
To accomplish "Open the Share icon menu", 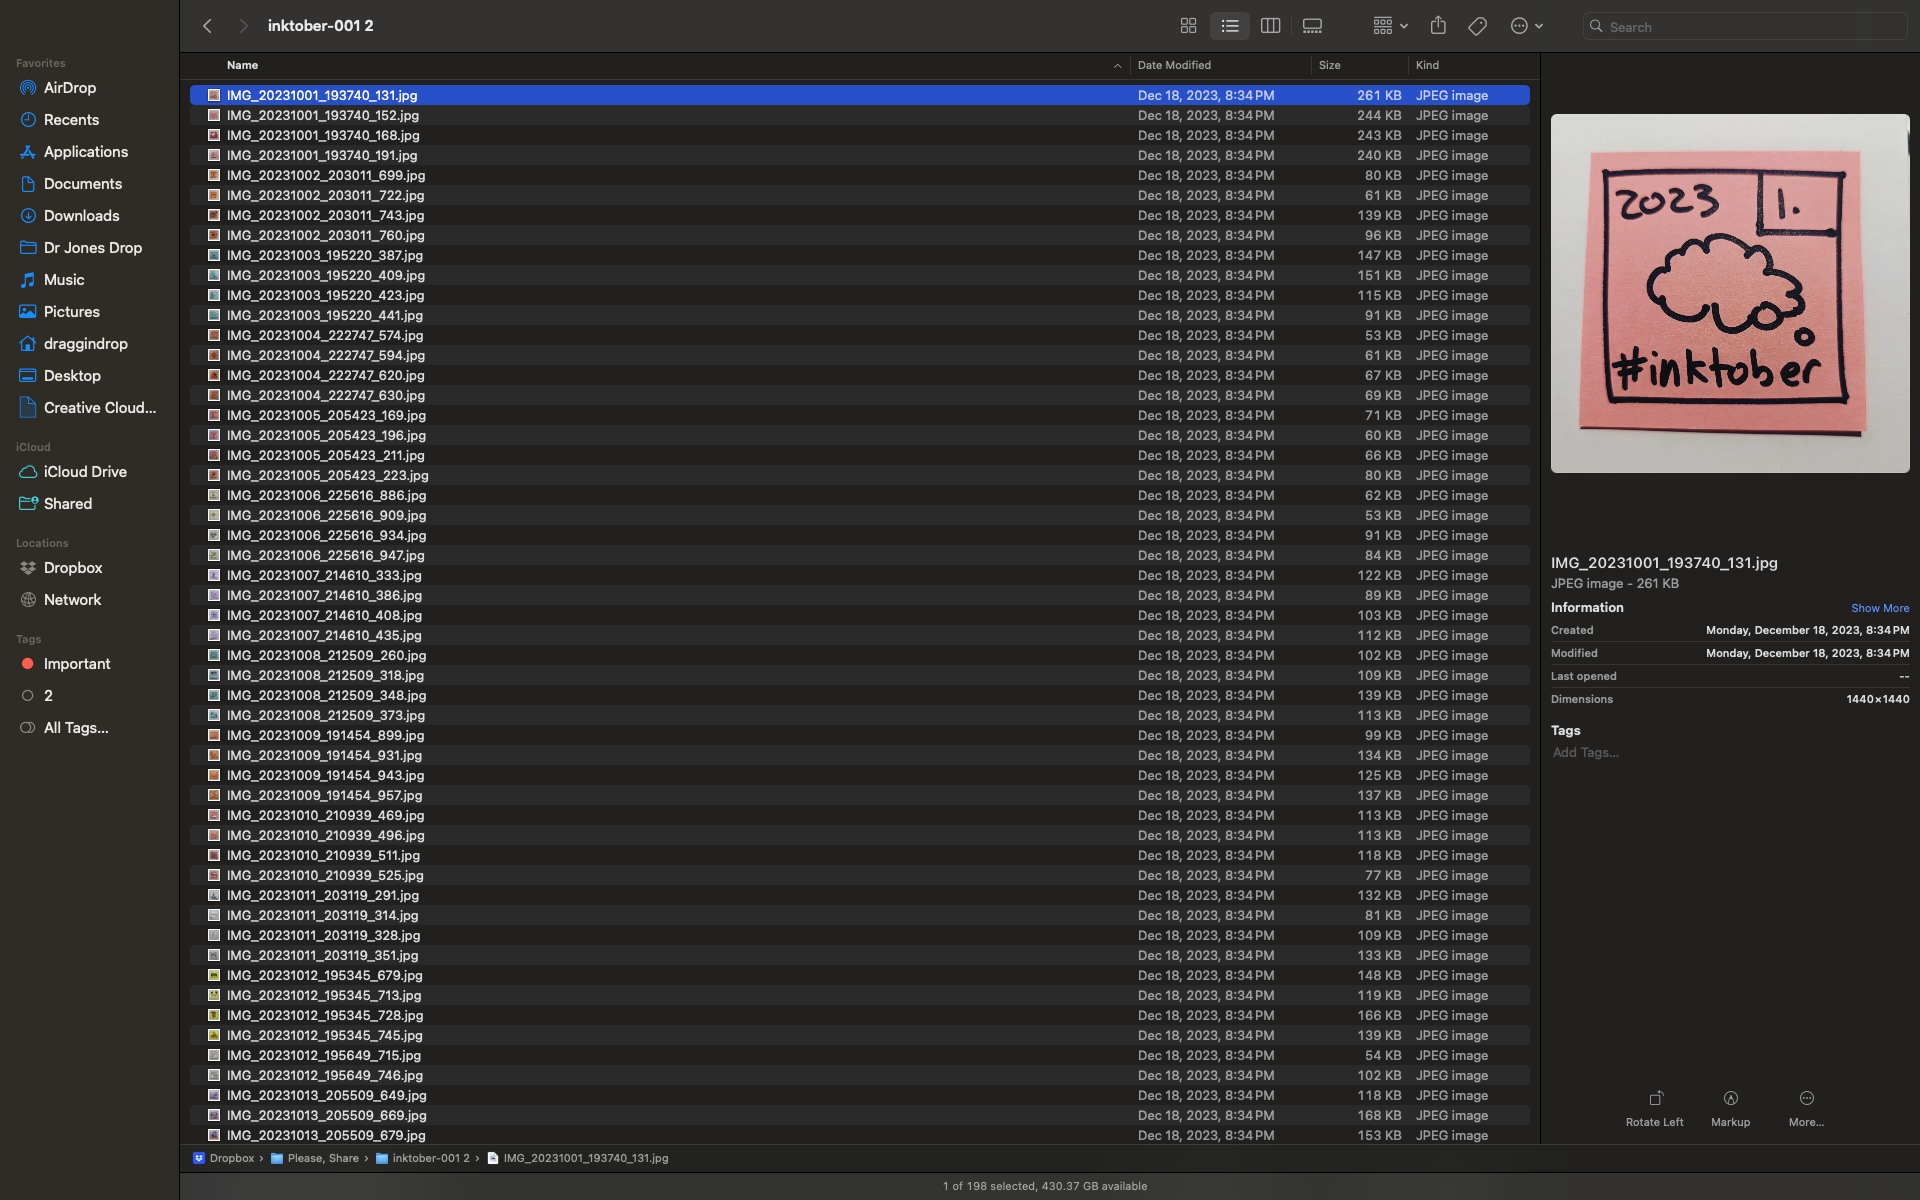I will coord(1438,25).
